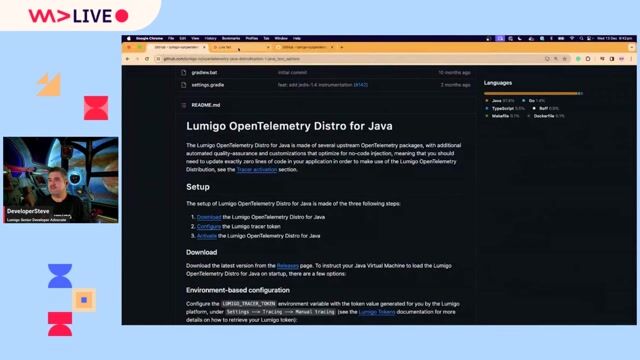This screenshot has height=360, width=640.
Task: Click the Lumigo OpenTelemetry Distro for Java heading
Action: tap(289, 126)
